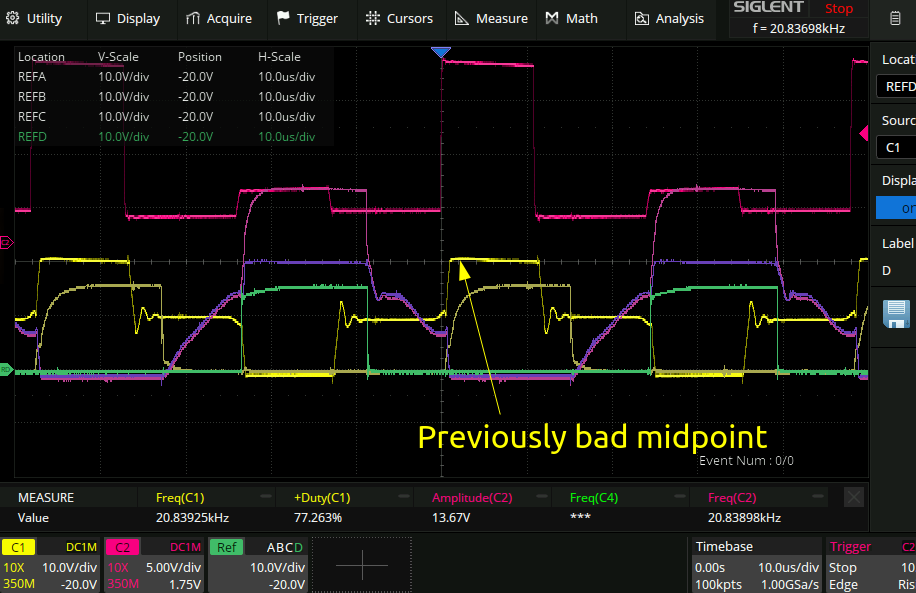Click the save floppy disk icon
Screen dimensions: 916x593
pos(895,314)
